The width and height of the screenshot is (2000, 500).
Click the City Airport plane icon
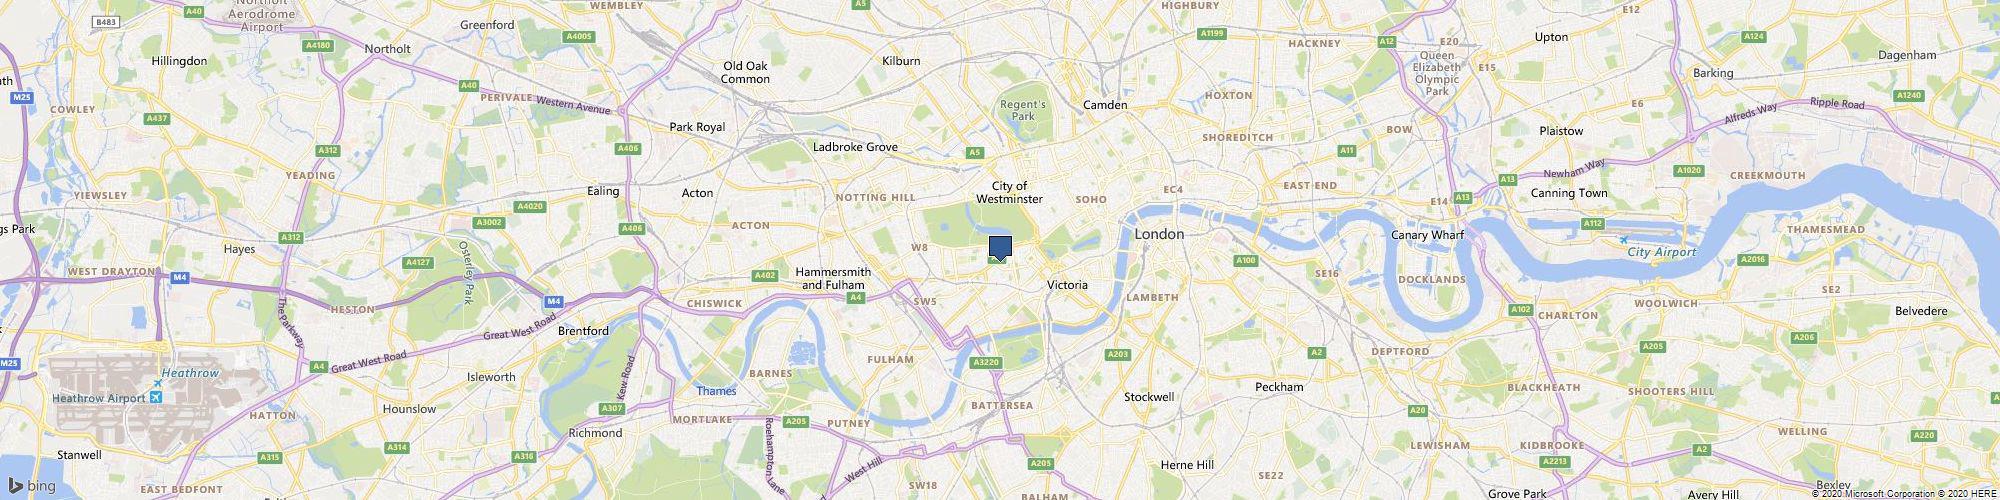(x=1622, y=240)
